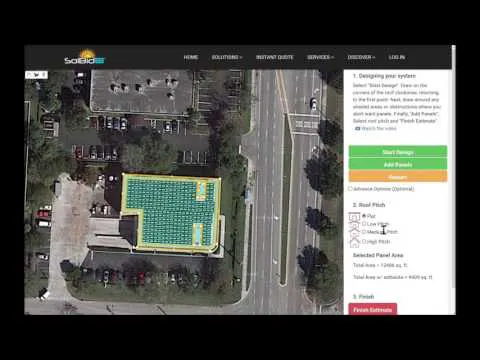
Task: Click the SolBid logo
Action: click(85, 57)
